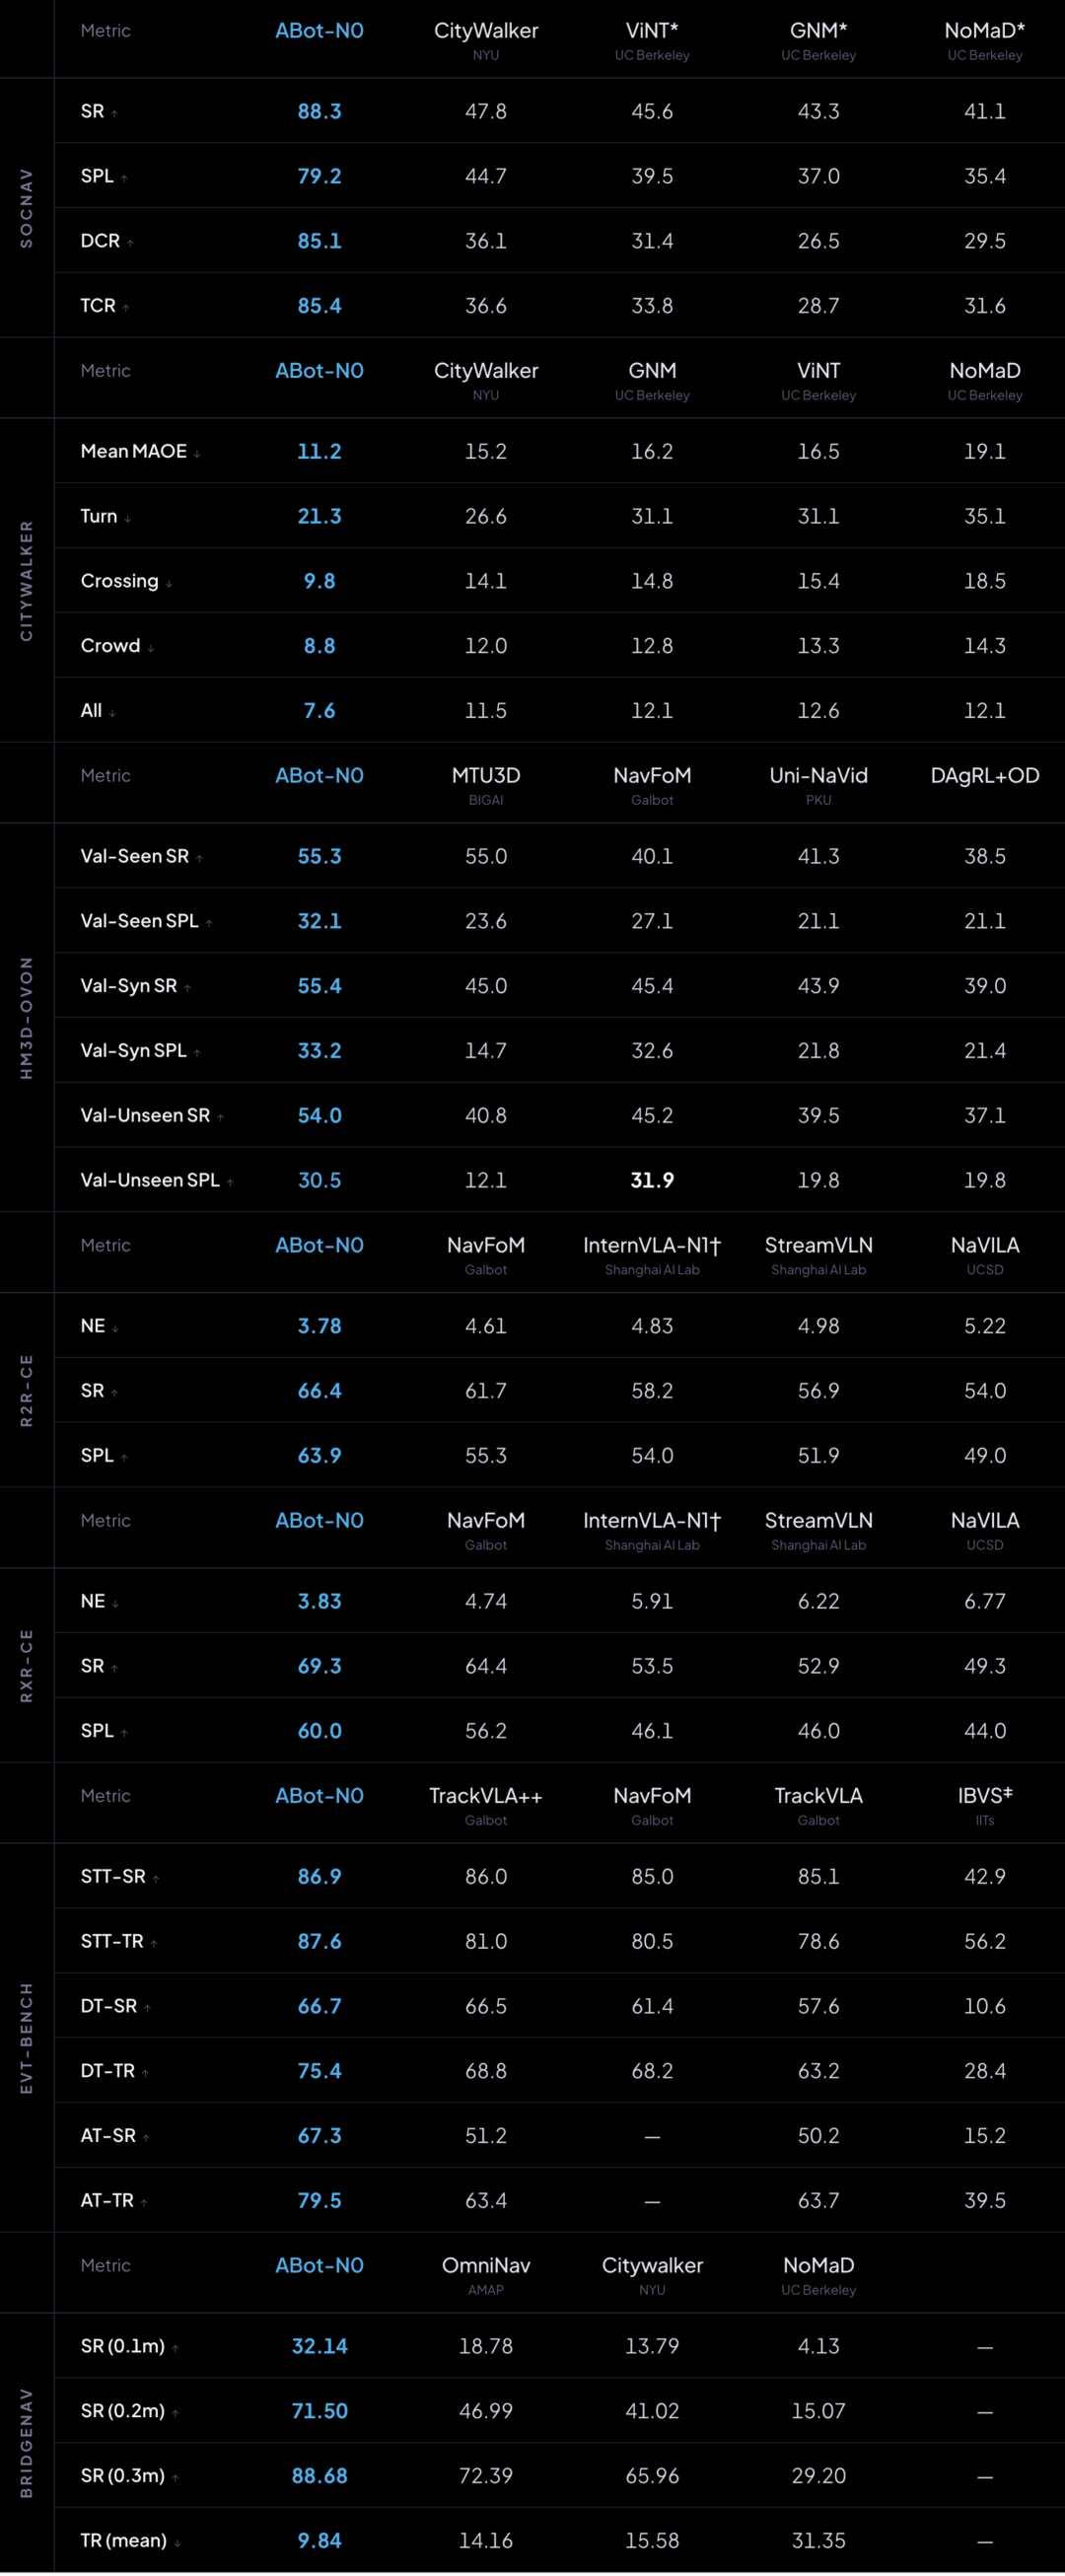The width and height of the screenshot is (1065, 2576).
Task: Click the up arrow next to STT-TR
Action: (154, 1944)
